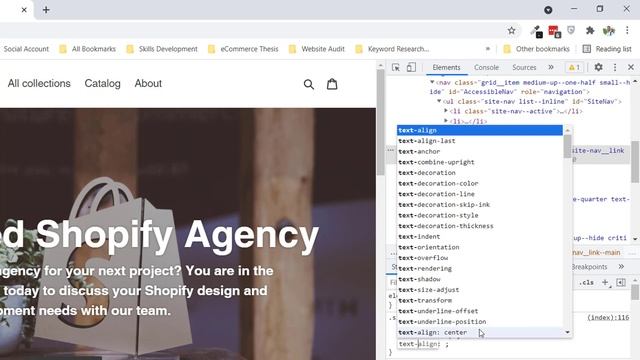Choose text-transform suggestion

(480, 300)
